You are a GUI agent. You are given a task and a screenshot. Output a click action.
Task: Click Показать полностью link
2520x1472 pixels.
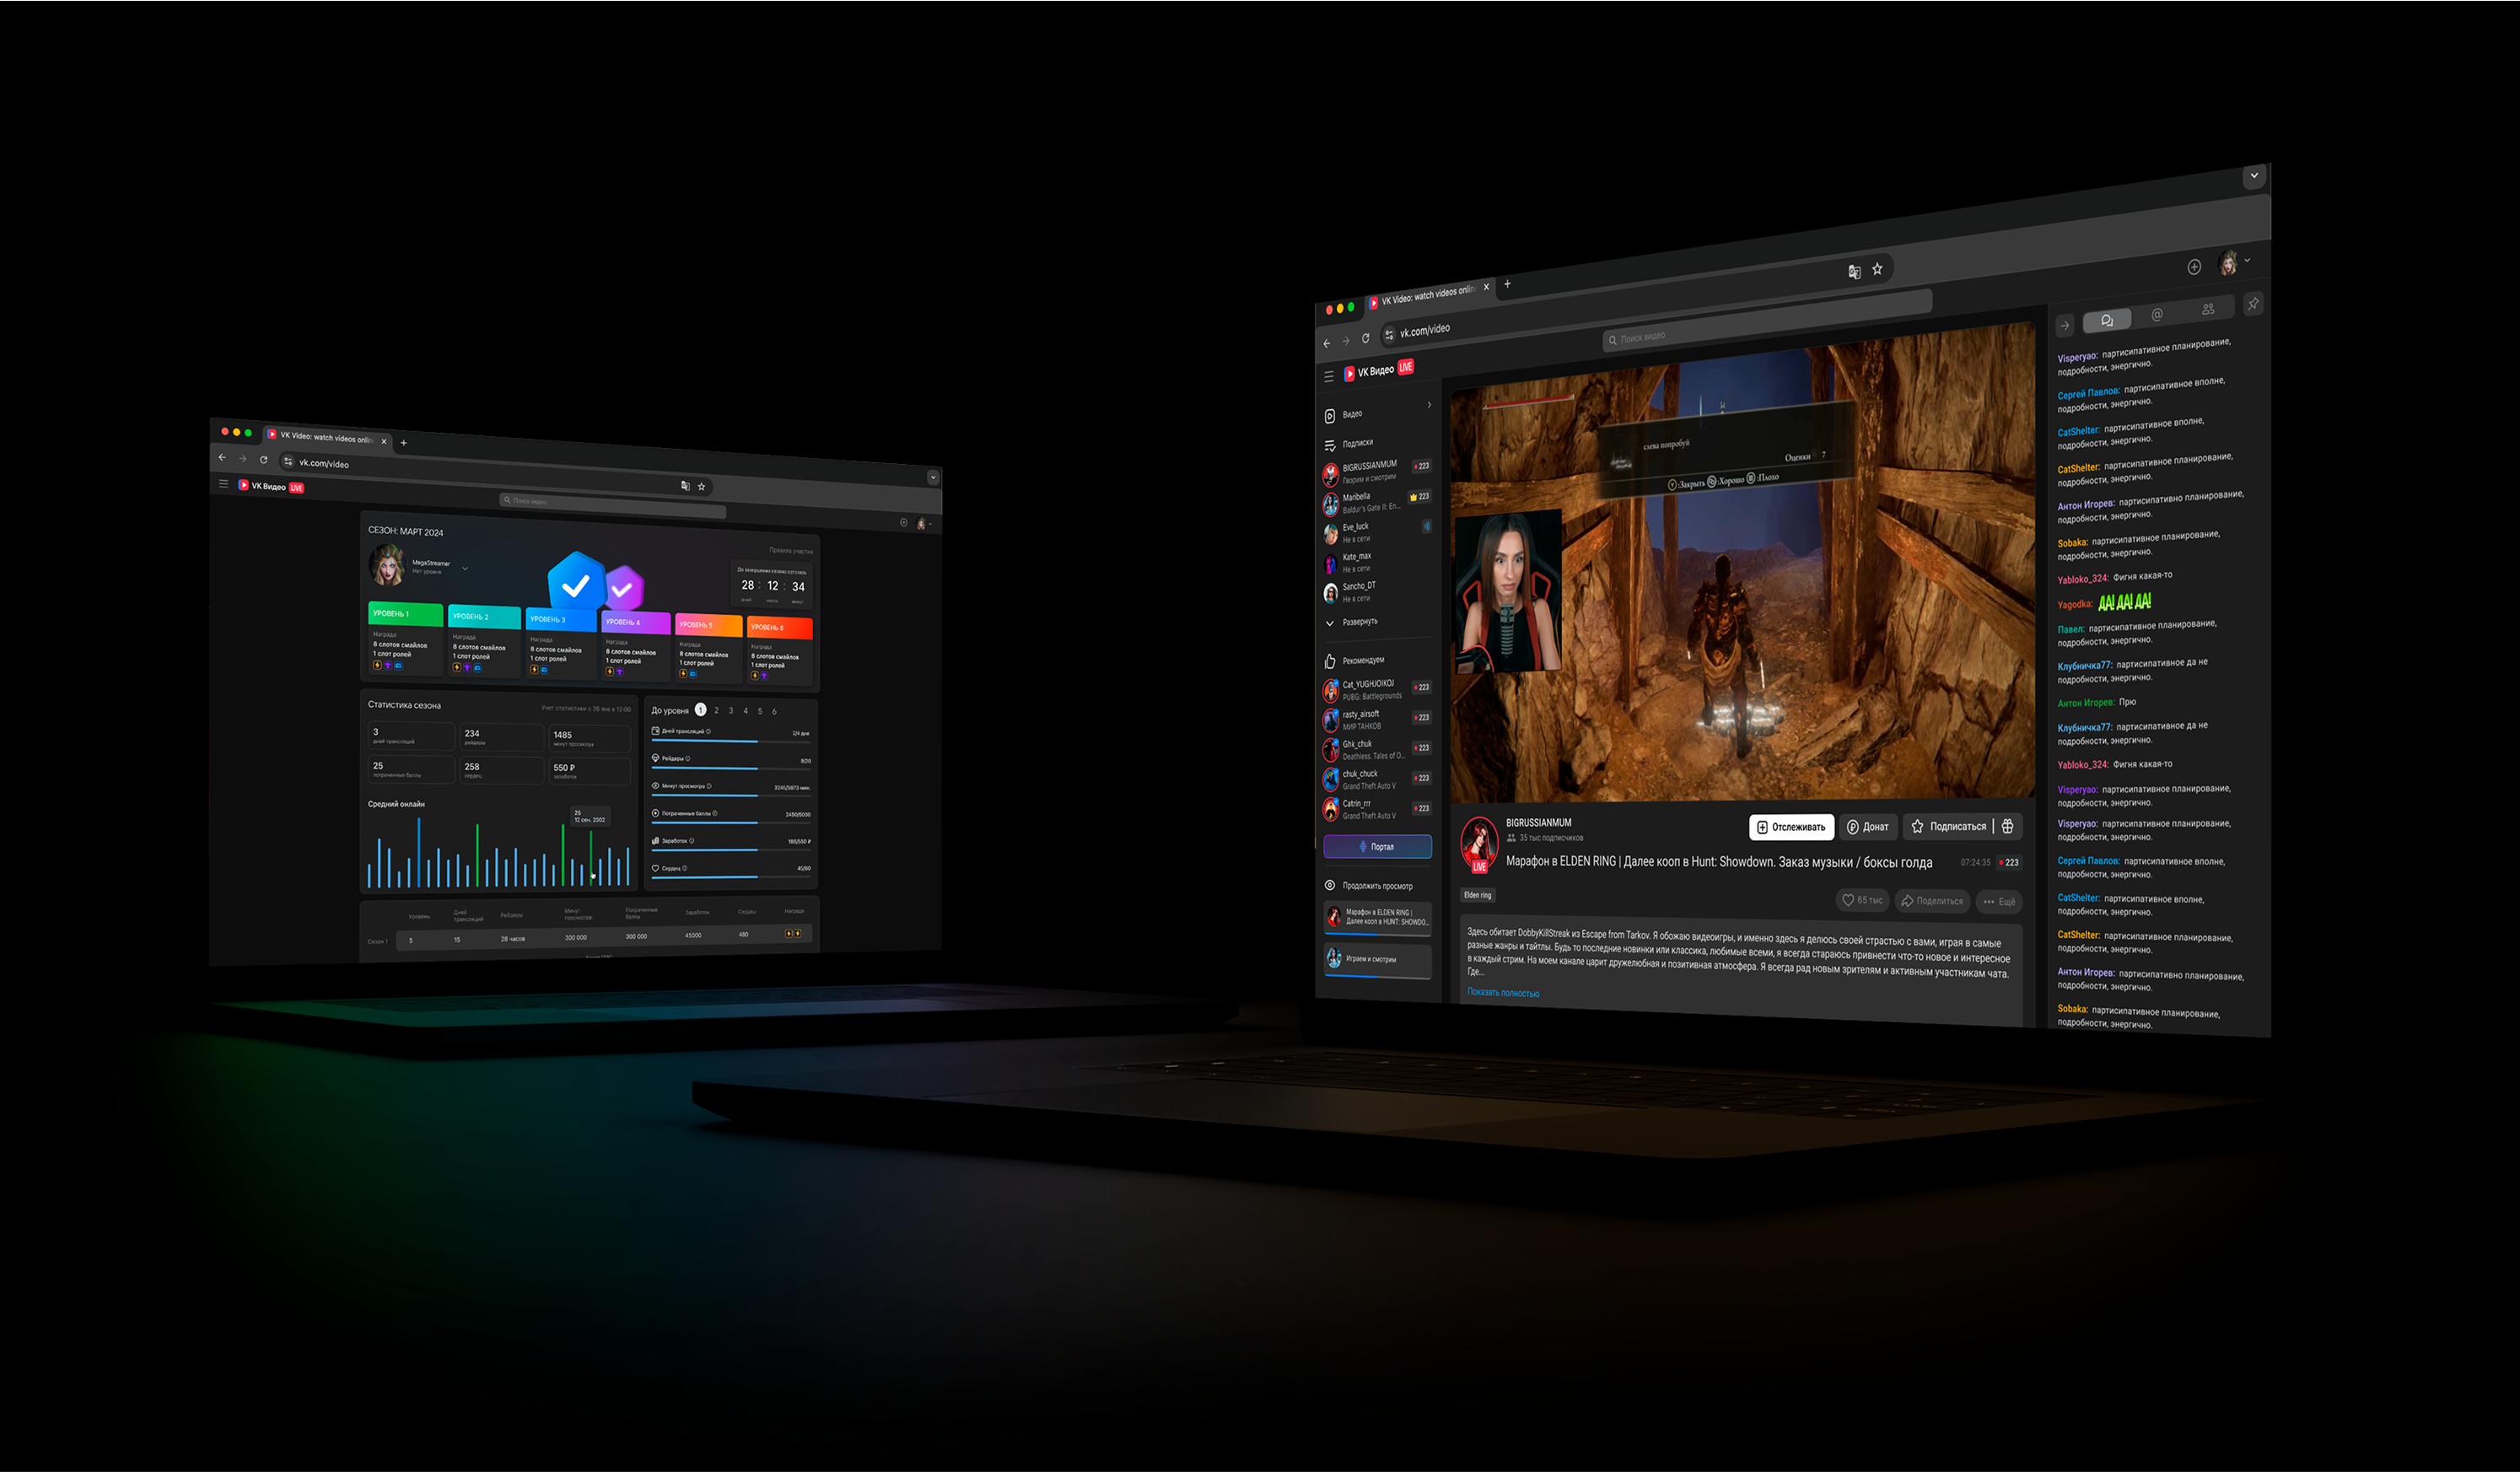(x=1503, y=992)
